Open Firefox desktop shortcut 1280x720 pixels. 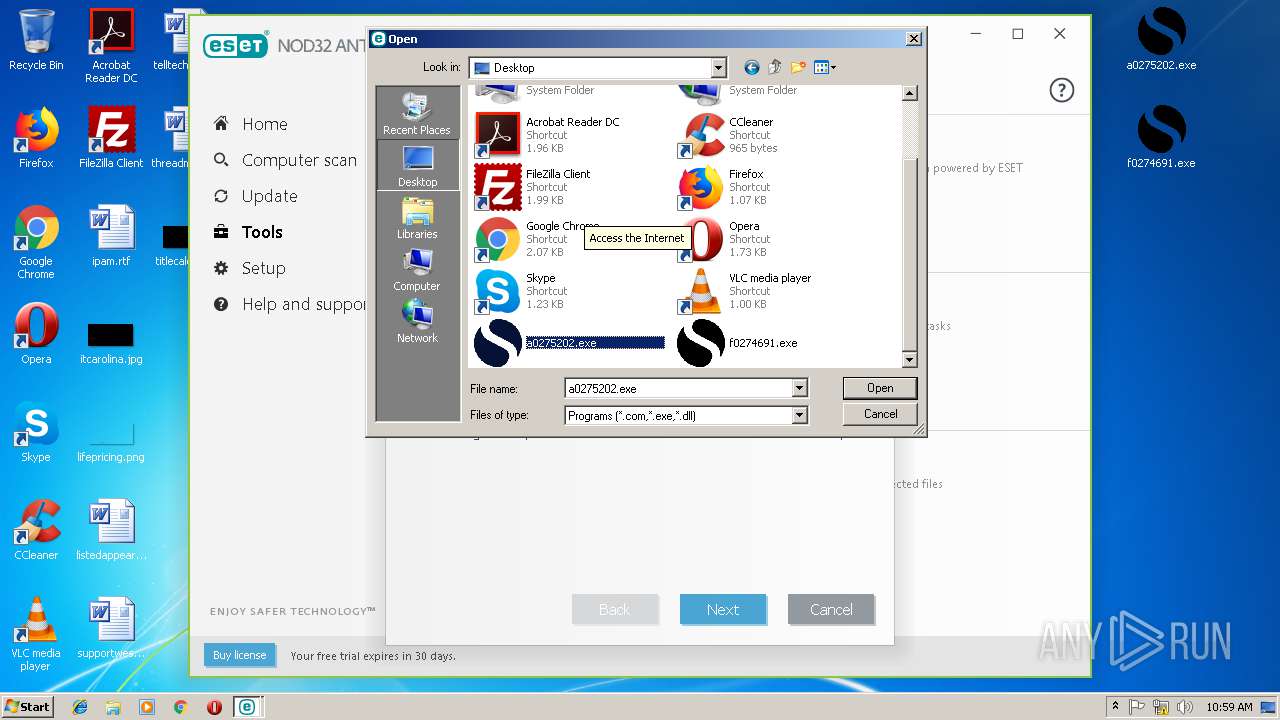coord(36,138)
